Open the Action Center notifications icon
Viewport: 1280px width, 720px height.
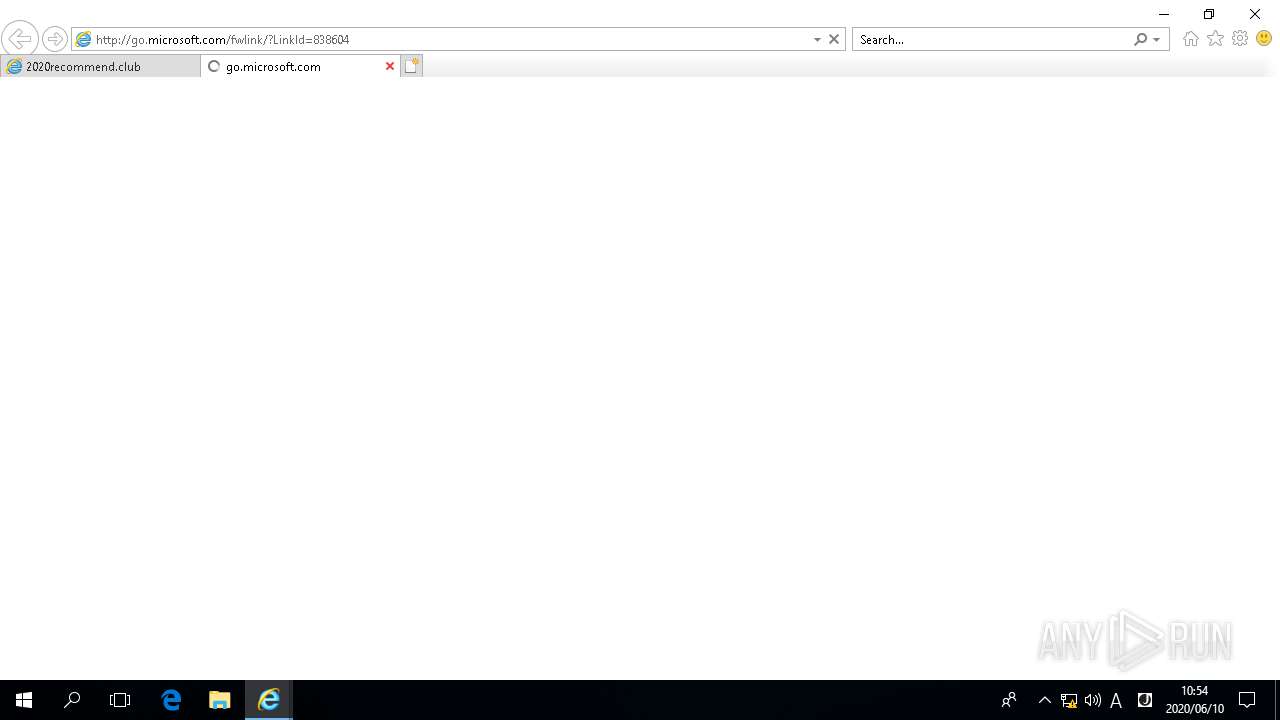coord(1247,700)
